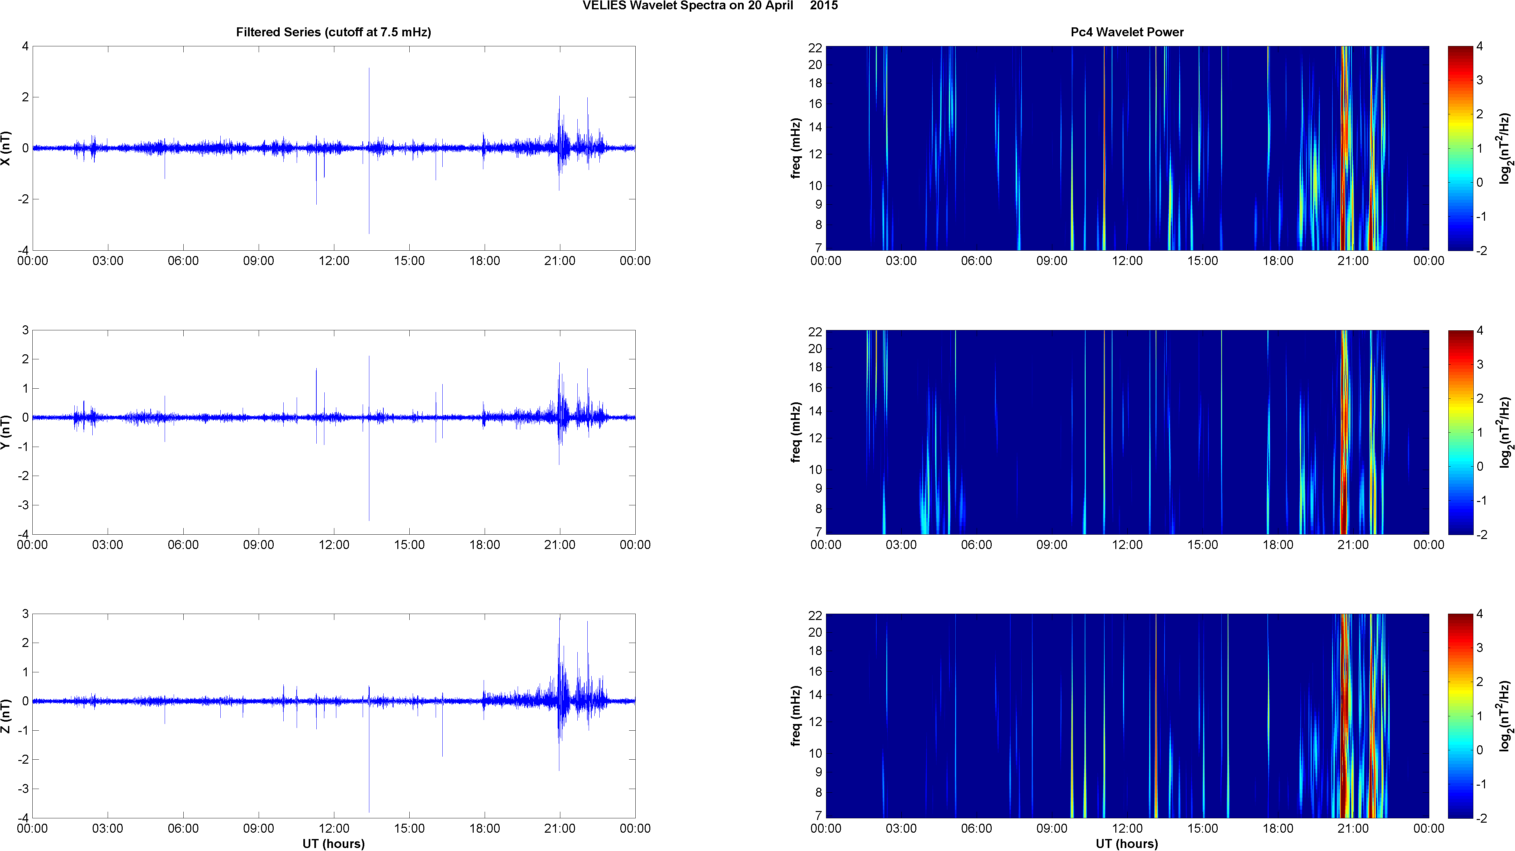1515x851 pixels.
Task: Click the "22" frequency tick of the top spectrogram
Action: pos(815,47)
